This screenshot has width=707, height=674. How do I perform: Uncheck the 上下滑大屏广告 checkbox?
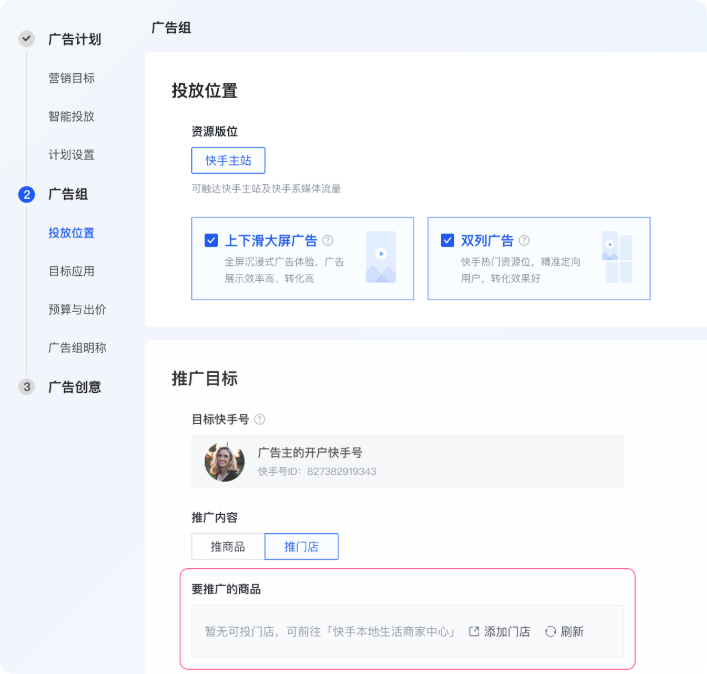click(x=211, y=240)
